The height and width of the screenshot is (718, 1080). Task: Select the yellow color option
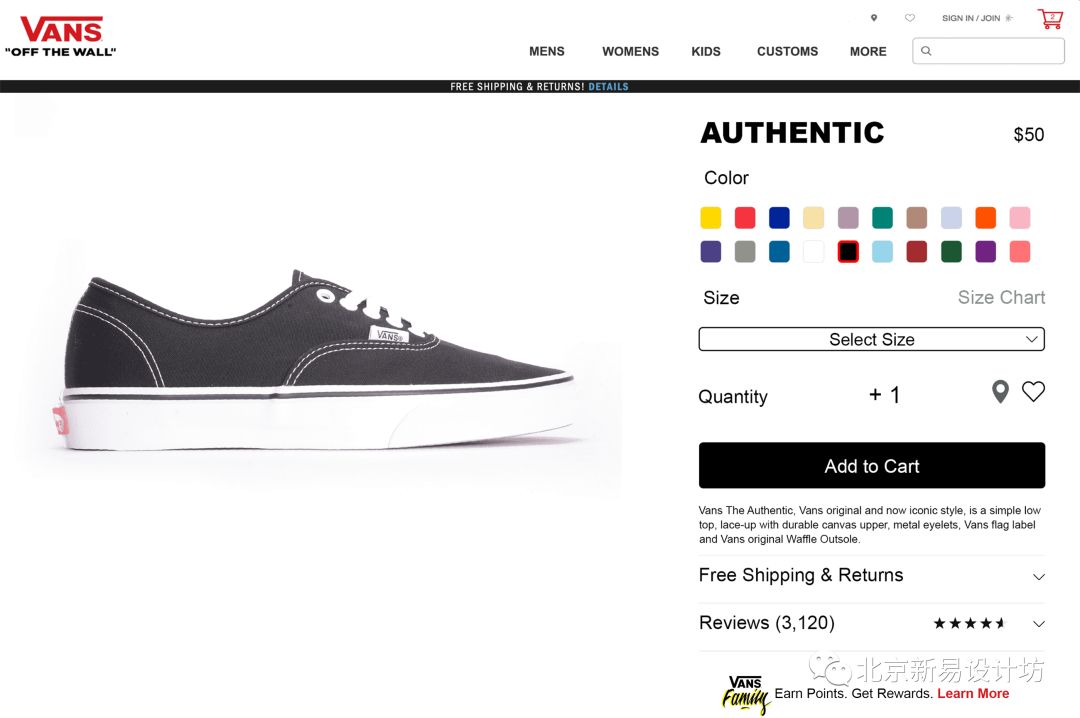click(x=711, y=217)
